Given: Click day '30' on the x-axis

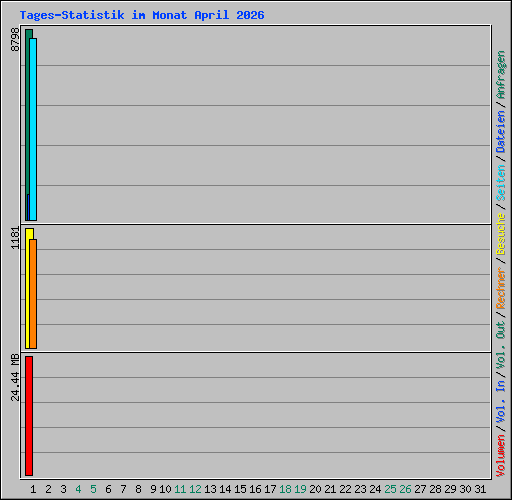Looking at the screenshot, I should tap(465, 489).
